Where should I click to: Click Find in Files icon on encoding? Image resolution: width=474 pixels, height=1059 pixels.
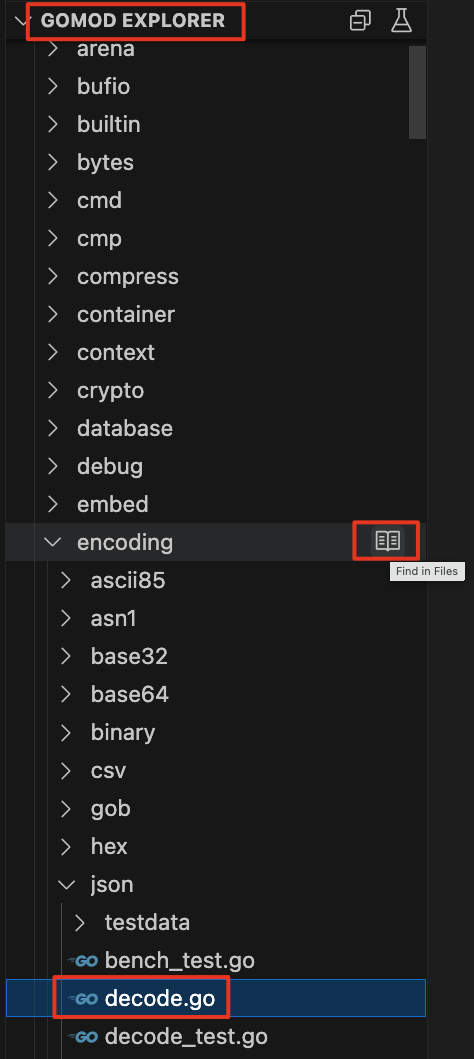click(388, 541)
